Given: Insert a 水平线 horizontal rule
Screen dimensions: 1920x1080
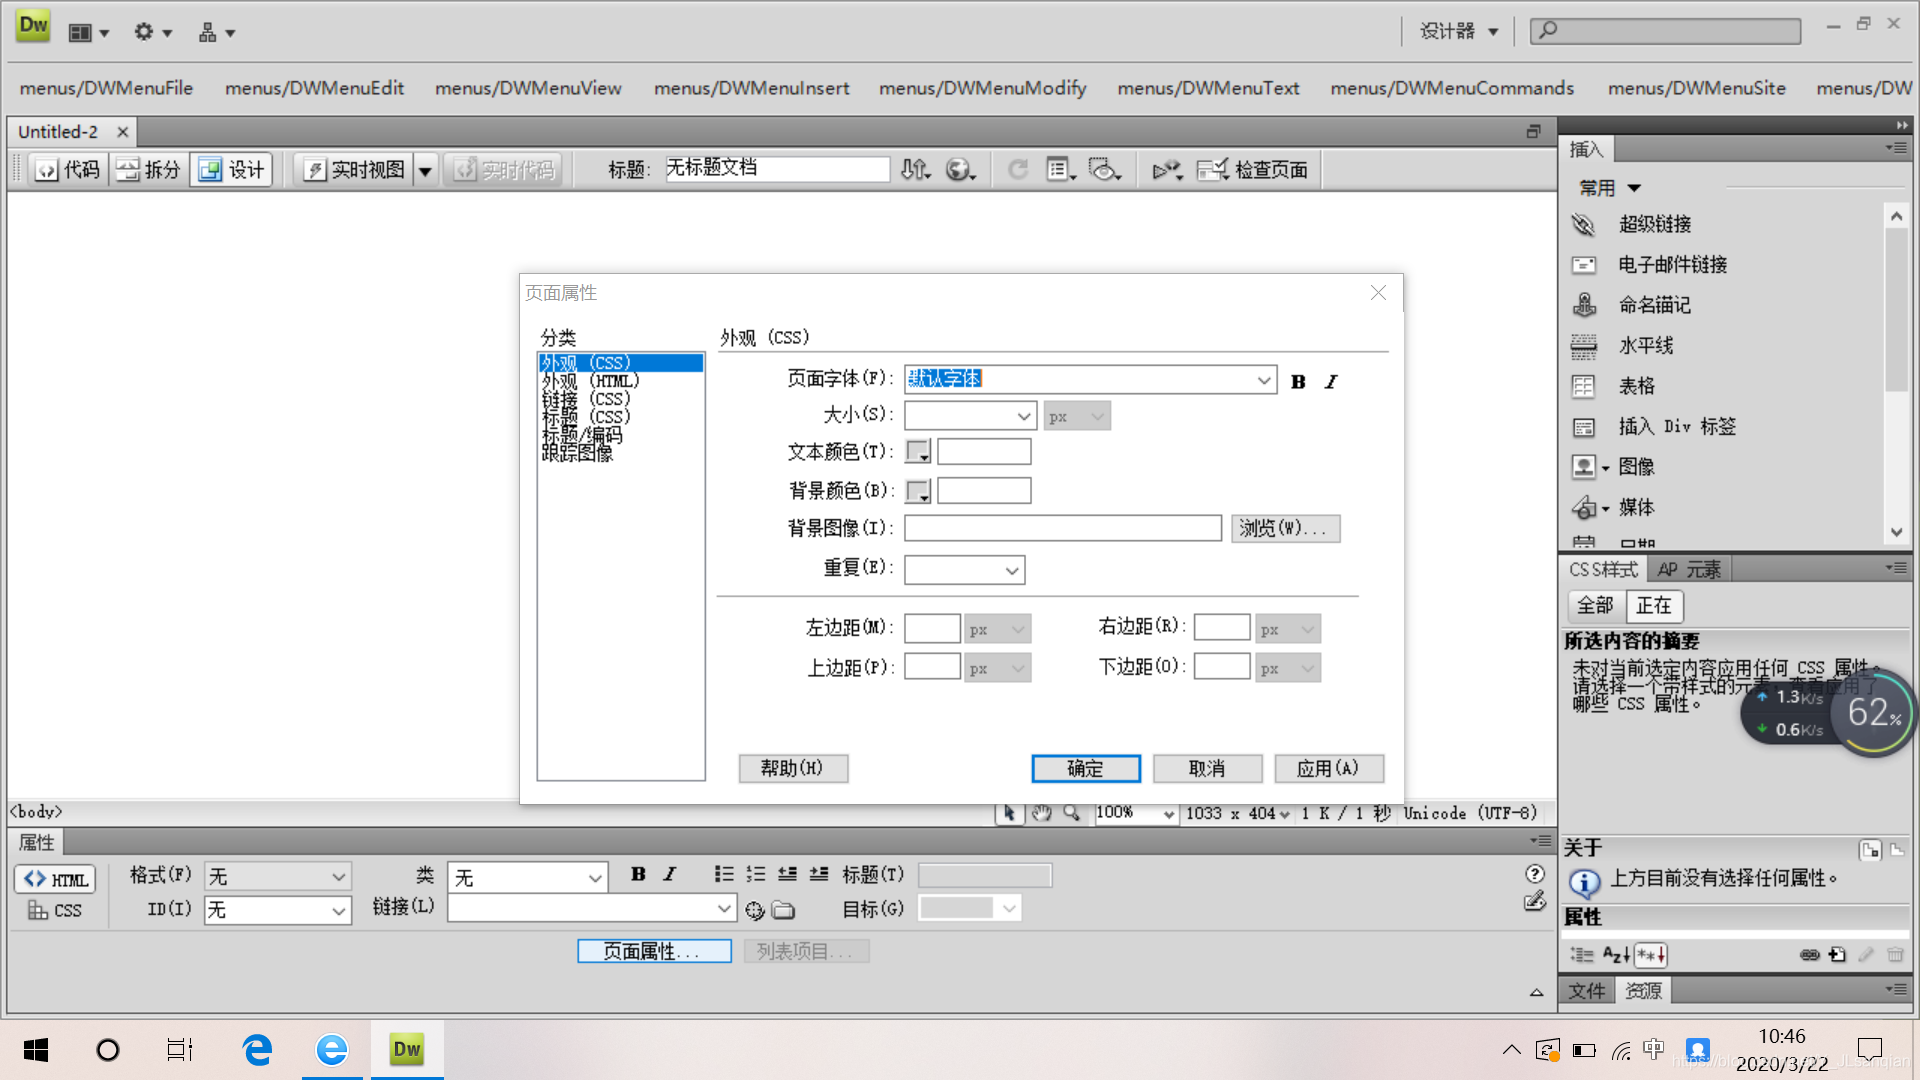Looking at the screenshot, I should (x=1584, y=346).
